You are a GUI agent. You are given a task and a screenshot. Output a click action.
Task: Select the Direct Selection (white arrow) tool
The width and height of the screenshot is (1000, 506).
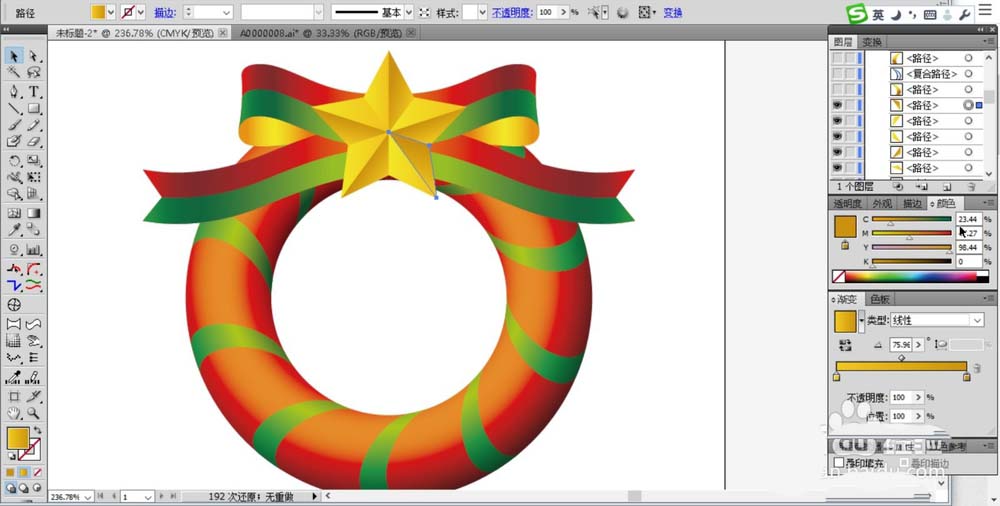[34, 57]
